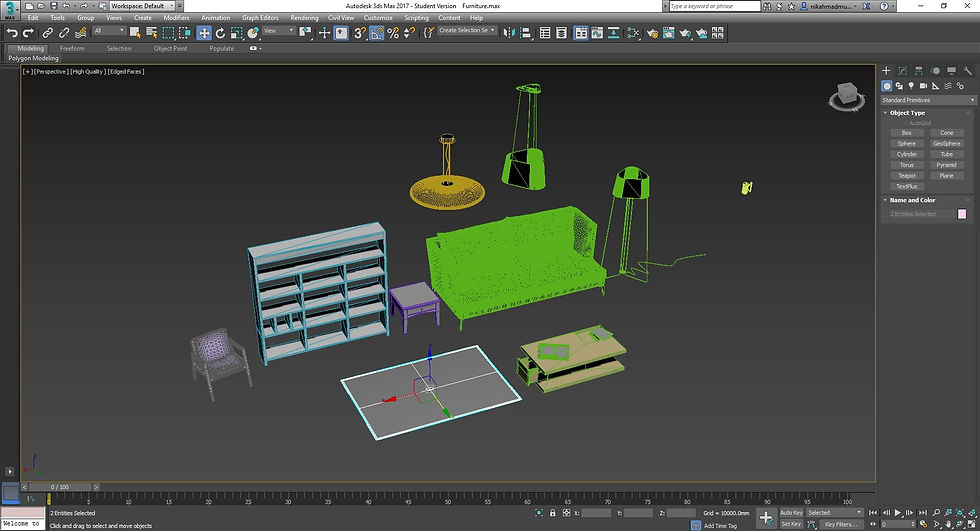
Task: Activate the Select and Scale tool
Action: click(236, 32)
